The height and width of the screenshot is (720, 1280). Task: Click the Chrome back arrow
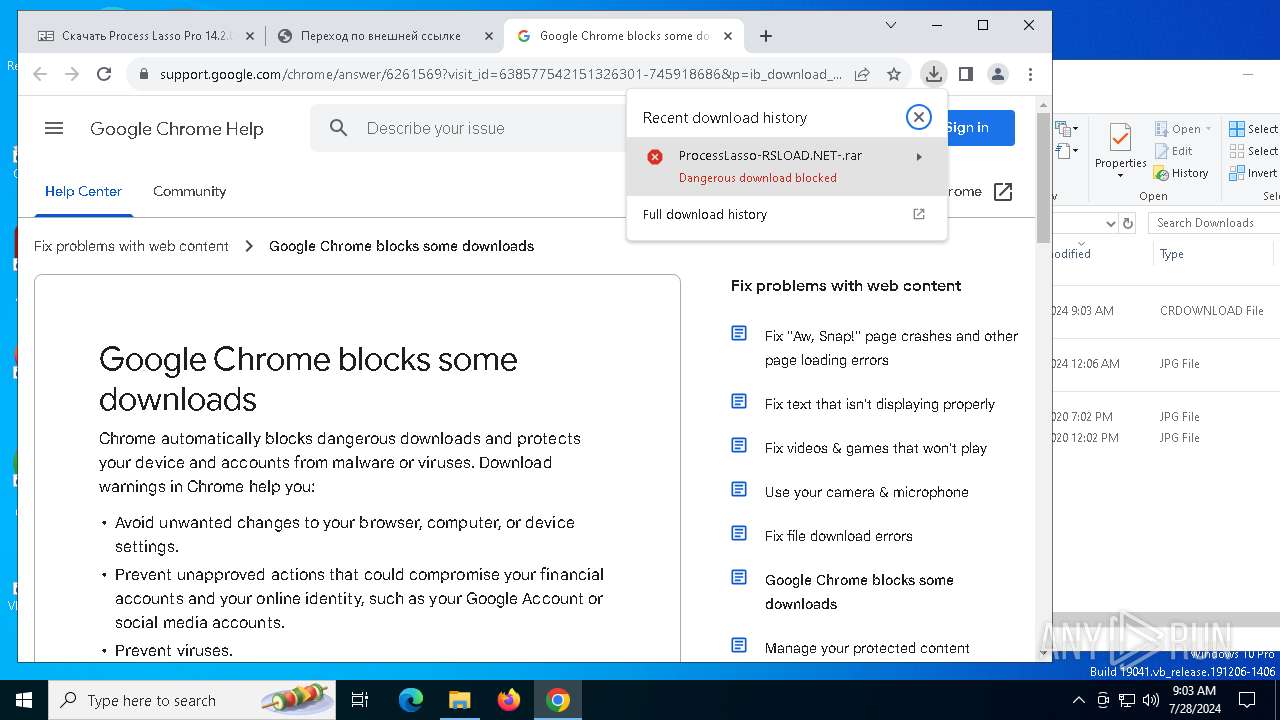coord(40,74)
